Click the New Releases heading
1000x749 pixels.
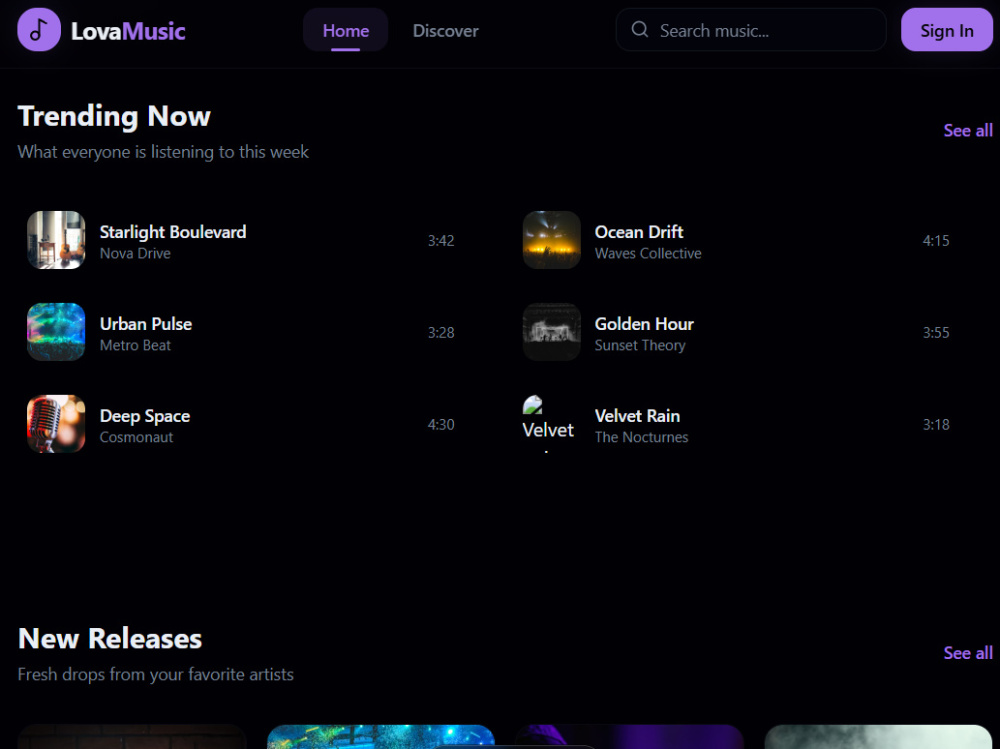pyautogui.click(x=110, y=639)
